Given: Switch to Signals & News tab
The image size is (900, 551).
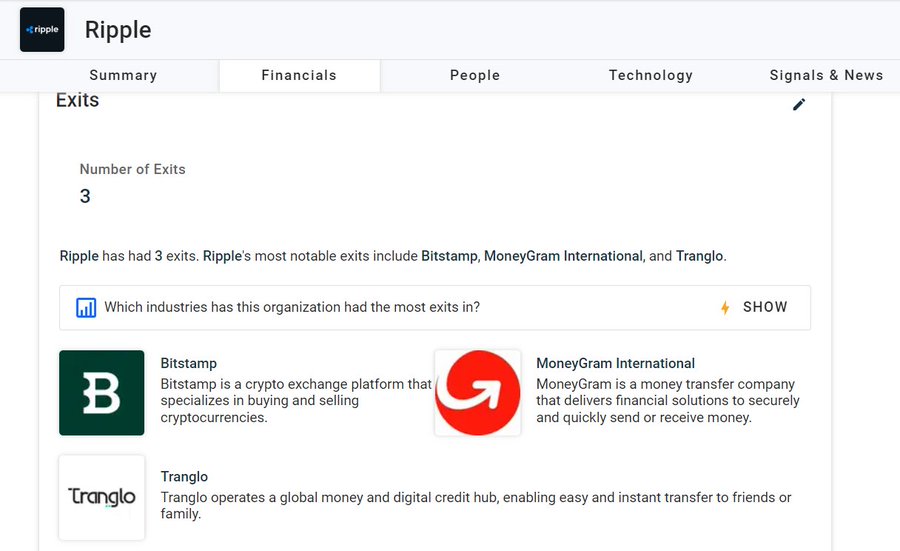Looking at the screenshot, I should [826, 75].
